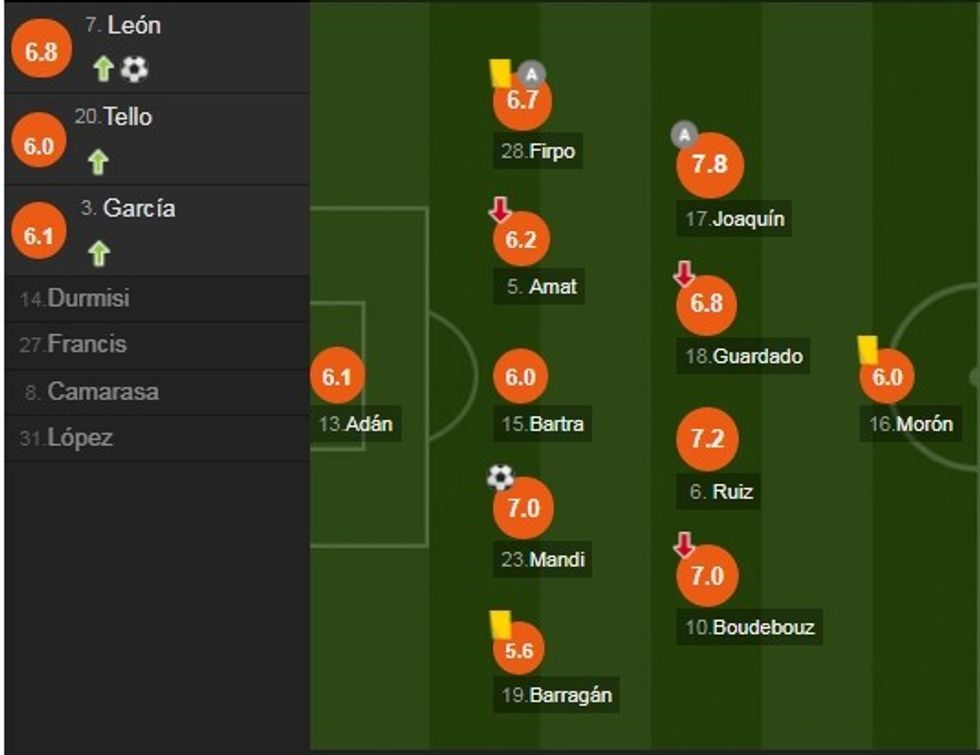This screenshot has width=980, height=755.
Task: Click the goal ball icon above Mandi
Action: [x=500, y=478]
